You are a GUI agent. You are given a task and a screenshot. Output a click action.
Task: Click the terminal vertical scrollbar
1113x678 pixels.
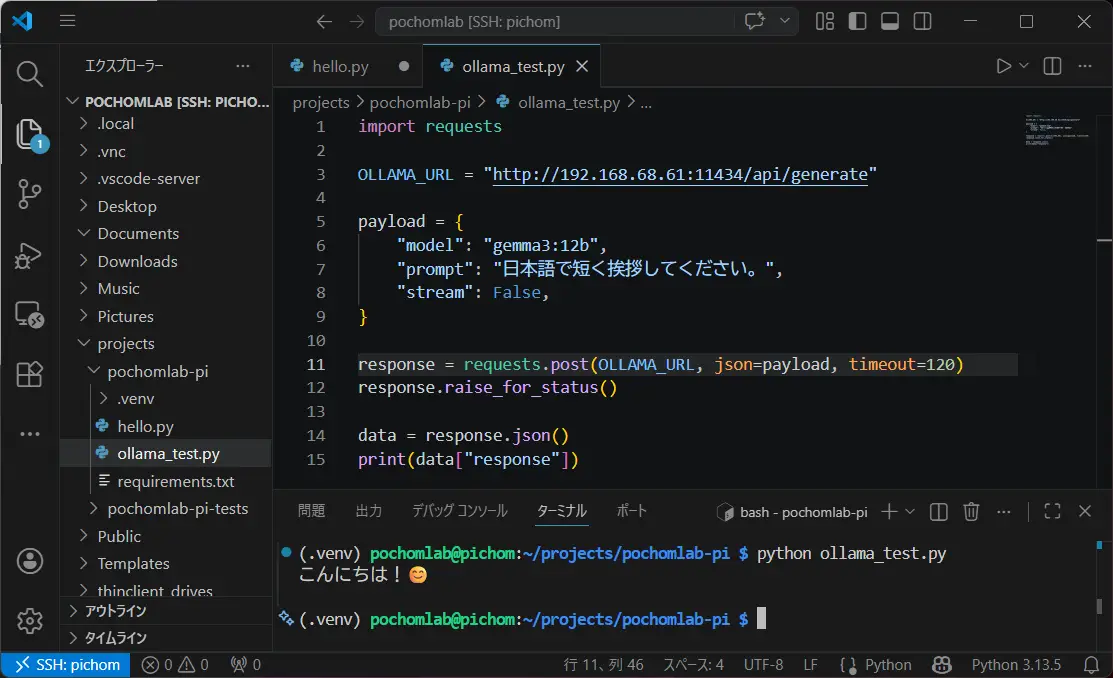pyautogui.click(x=1100, y=606)
